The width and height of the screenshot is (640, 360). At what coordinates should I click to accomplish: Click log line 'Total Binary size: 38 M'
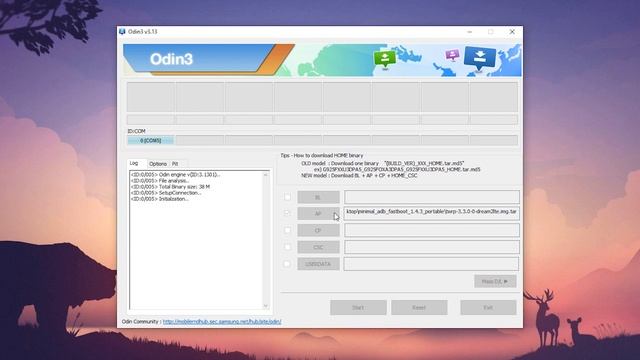click(x=170, y=187)
